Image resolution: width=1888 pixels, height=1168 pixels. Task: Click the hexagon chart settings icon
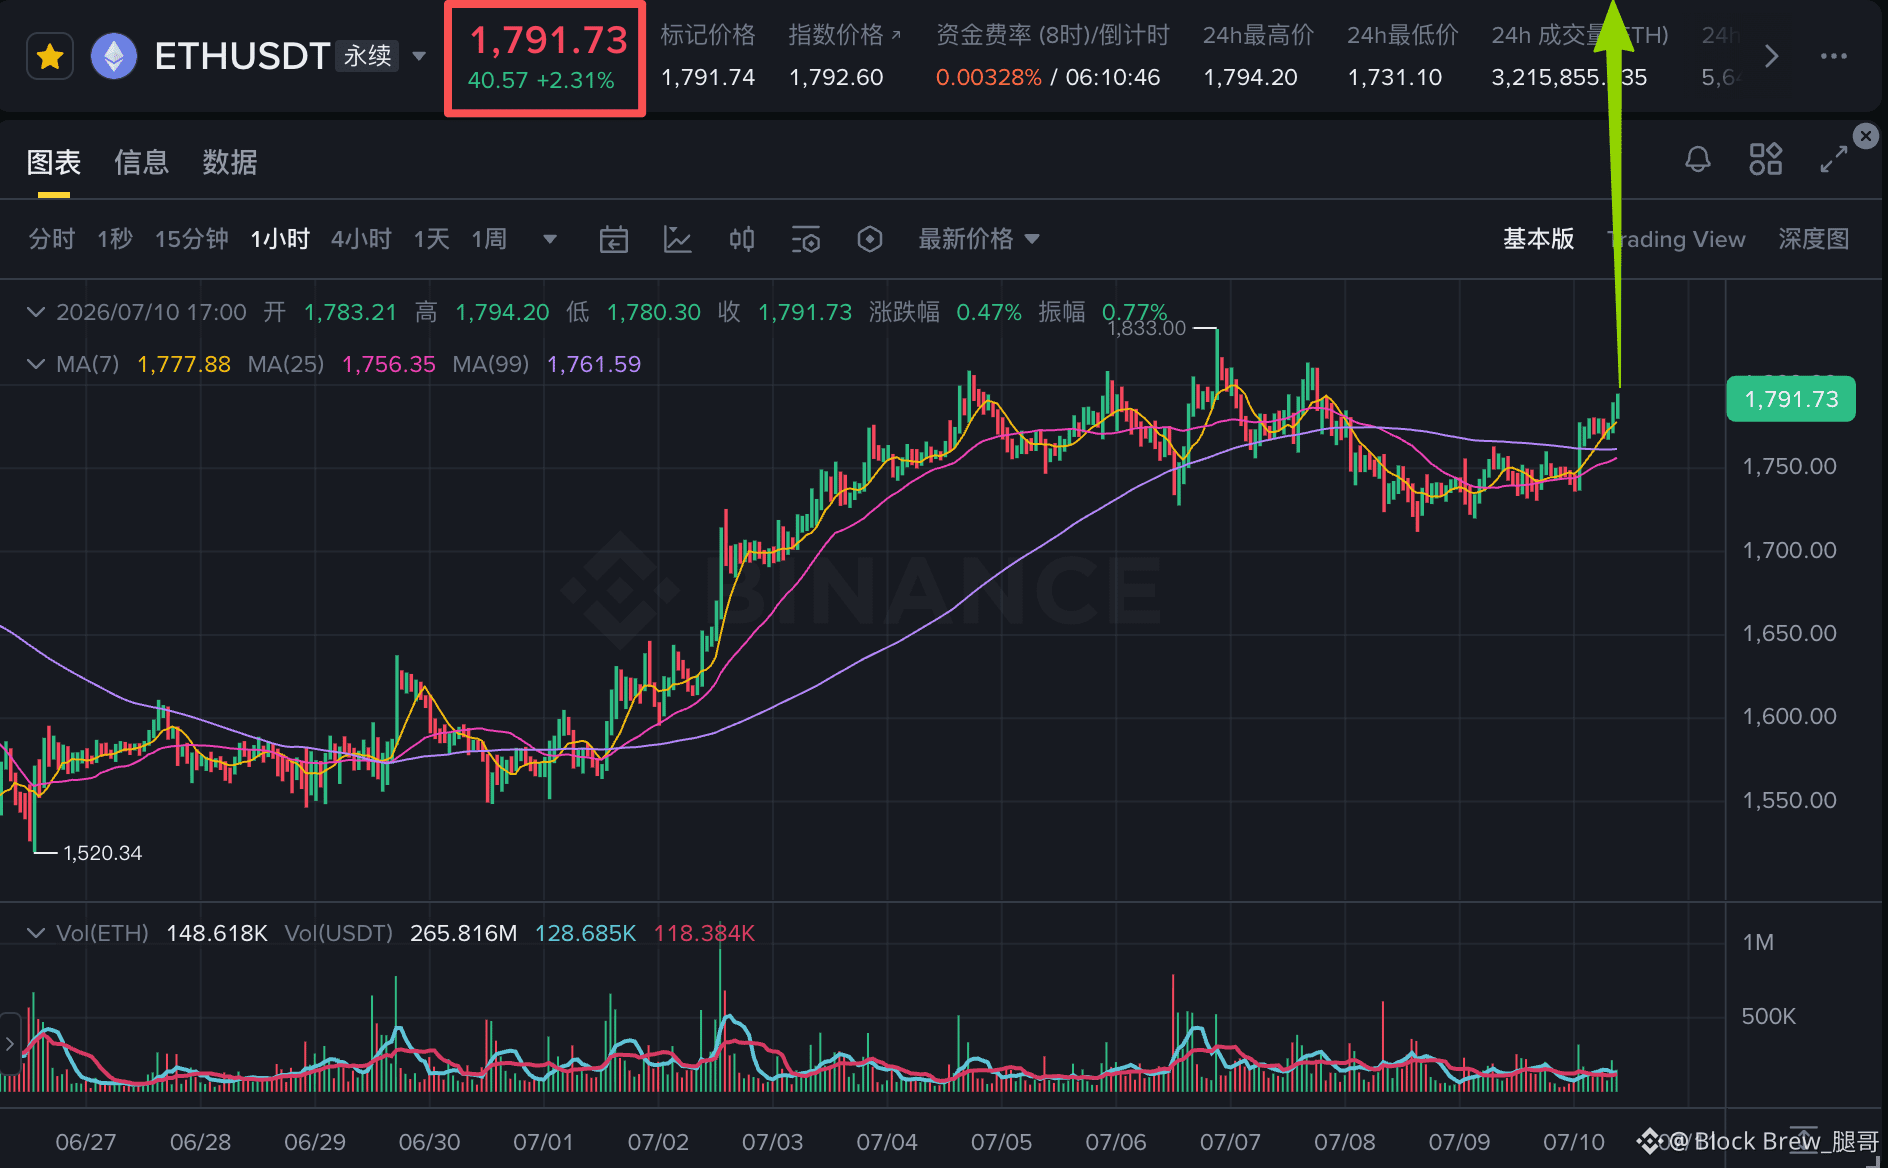tap(870, 239)
